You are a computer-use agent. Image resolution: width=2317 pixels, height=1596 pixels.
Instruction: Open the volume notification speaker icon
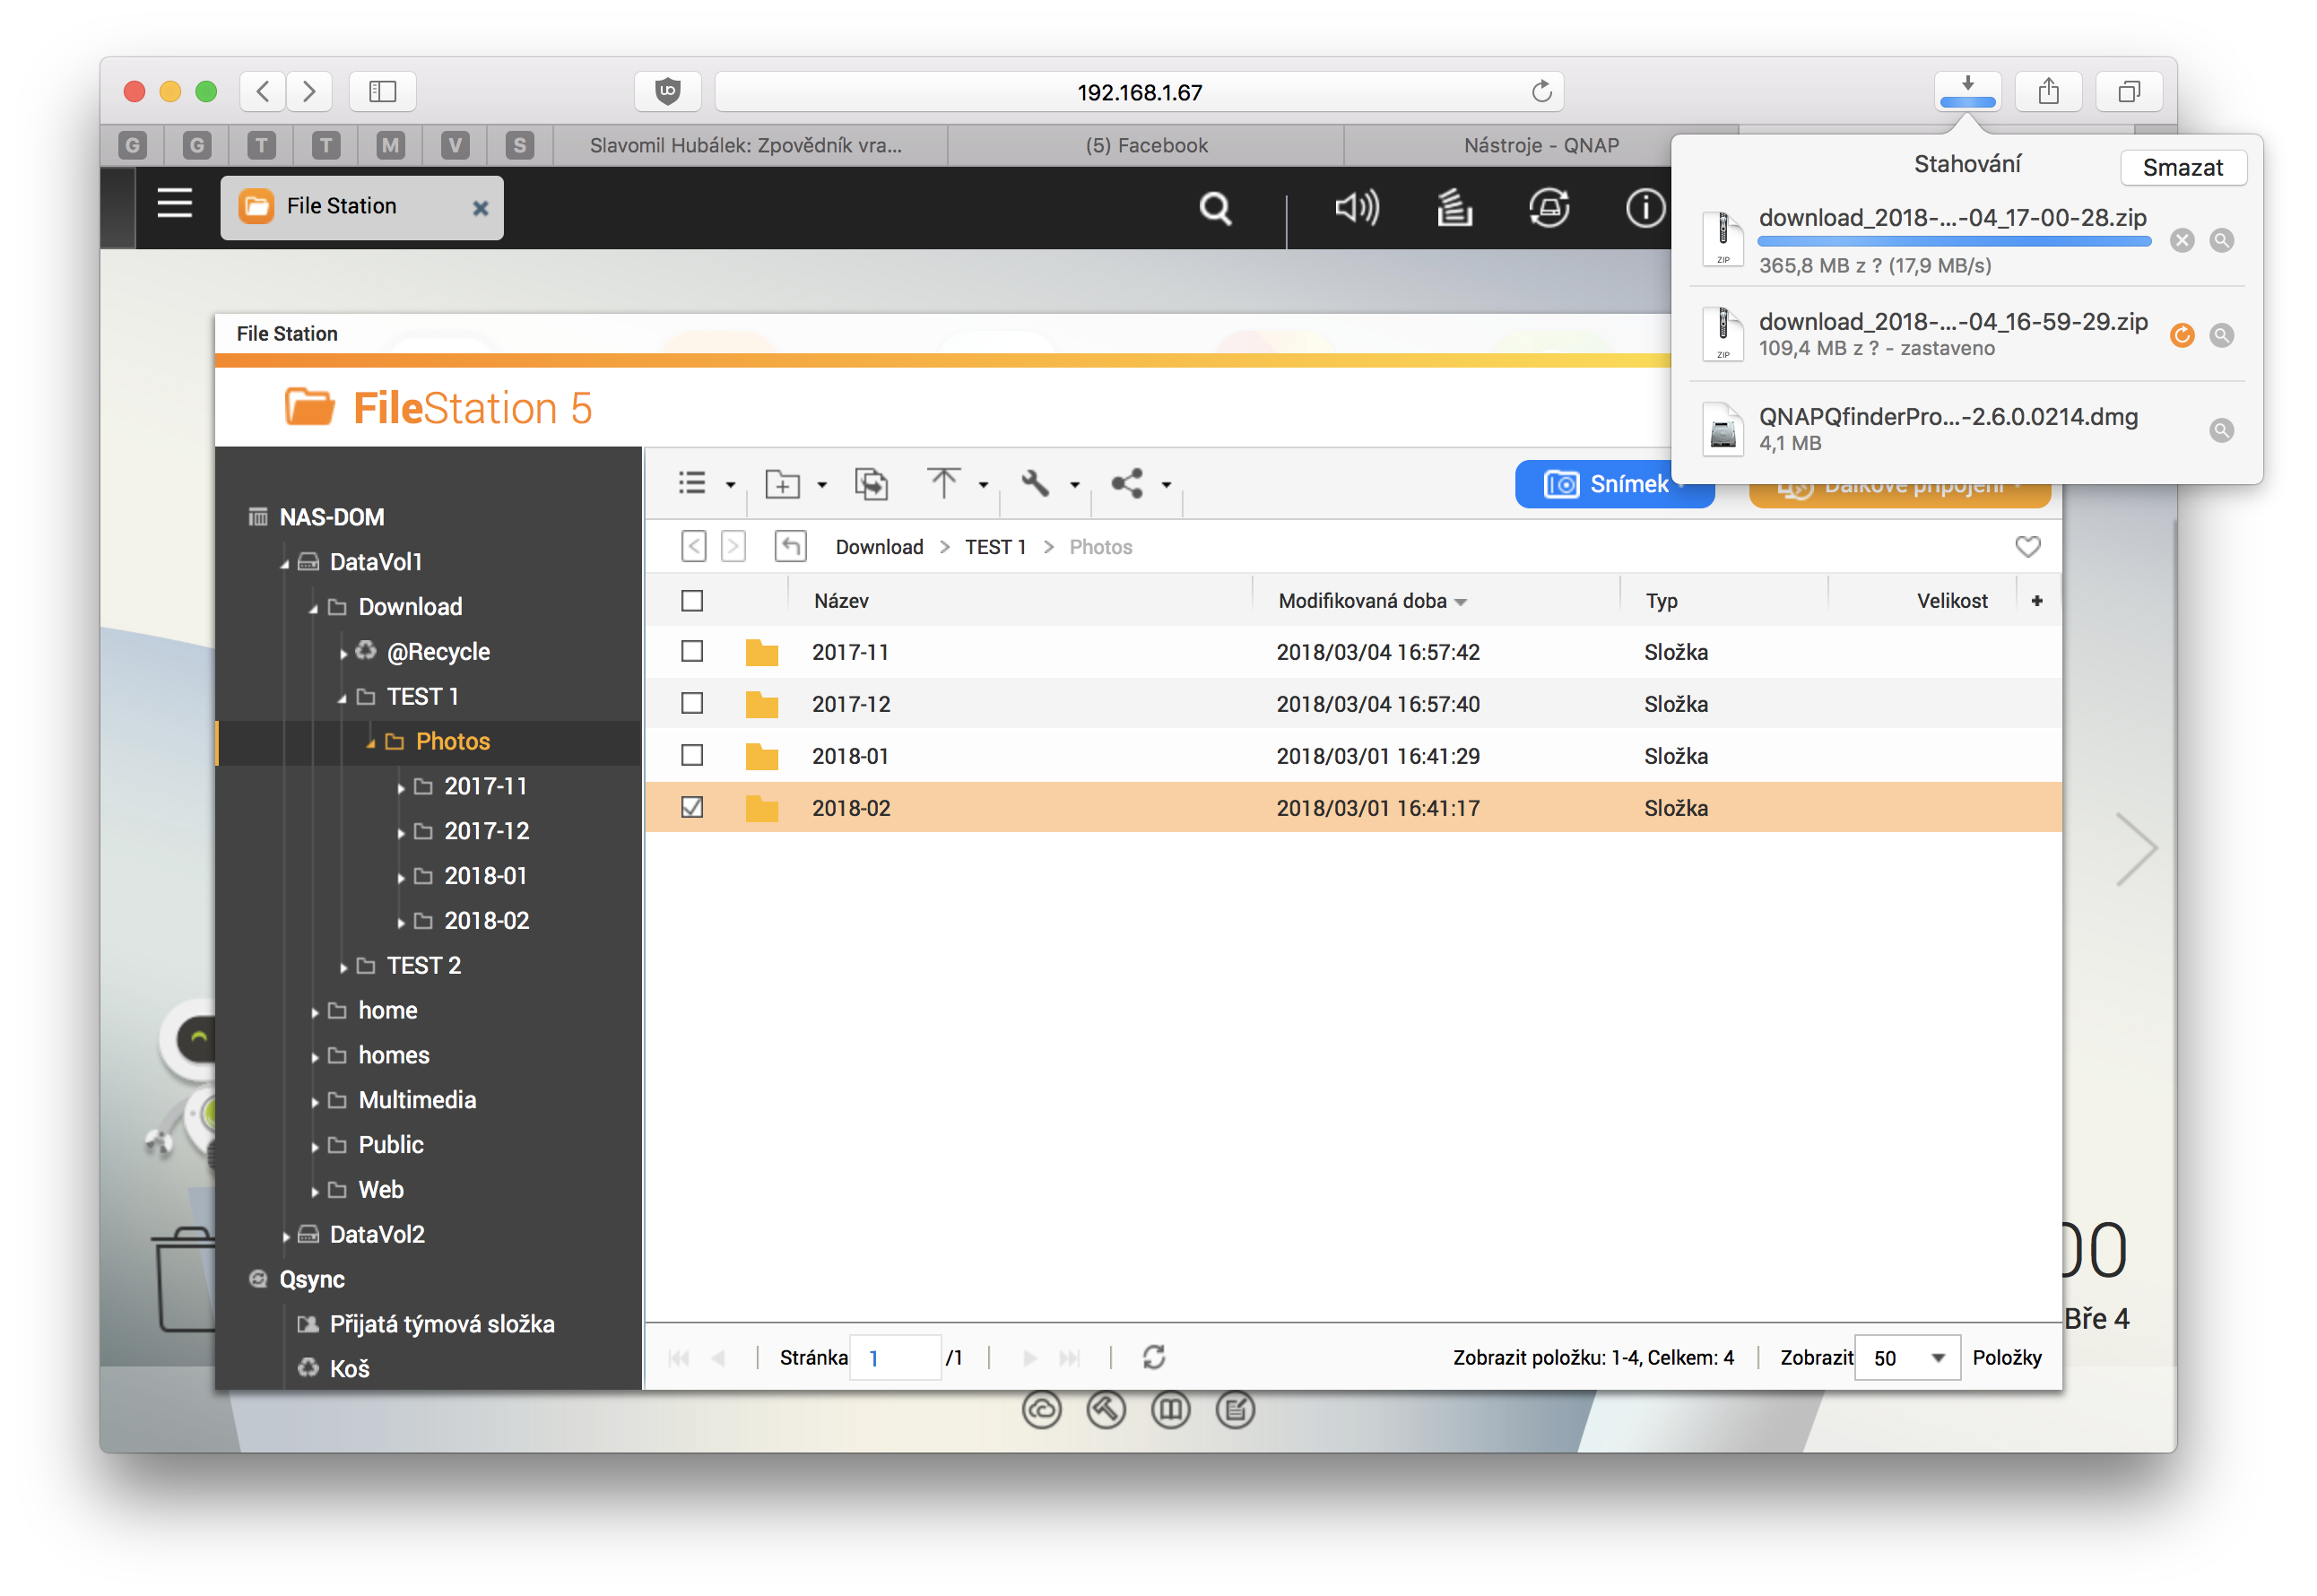pyautogui.click(x=1357, y=208)
